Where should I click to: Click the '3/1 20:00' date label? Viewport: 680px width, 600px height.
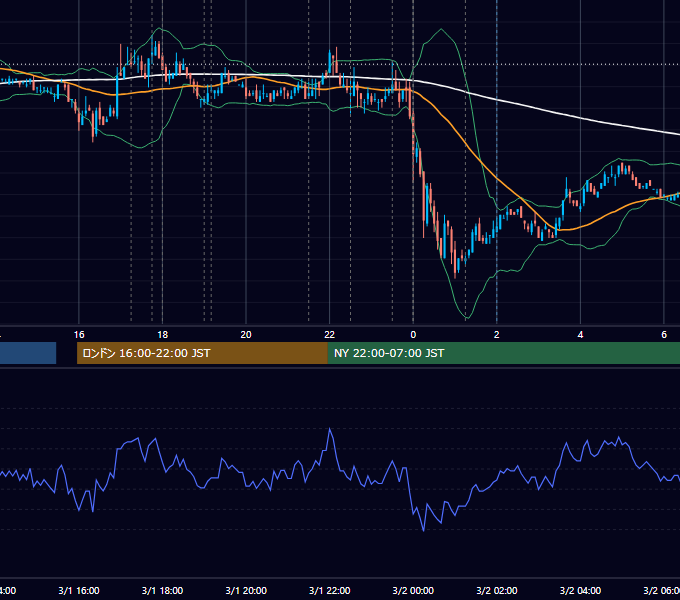(x=246, y=590)
